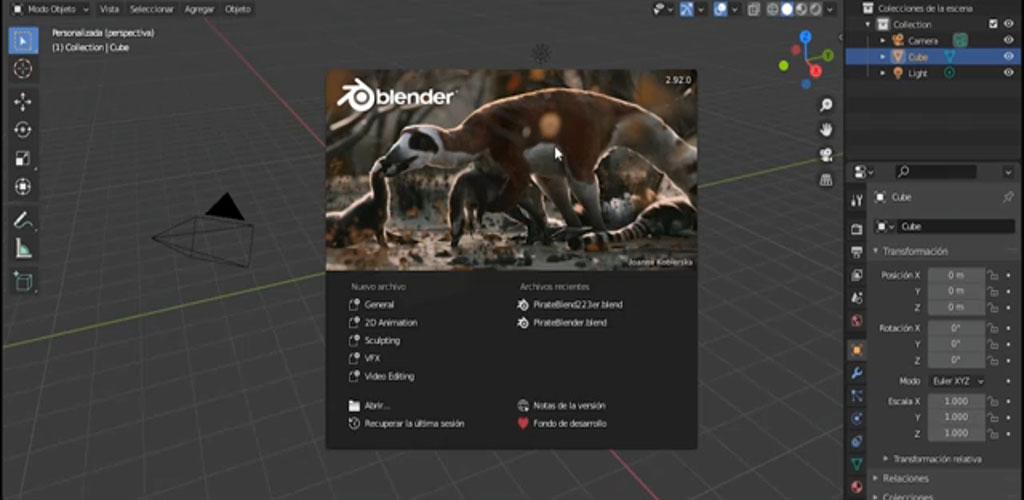This screenshot has height=500, width=1024.
Task: Open the Seleccionar menu
Action: (152, 9)
